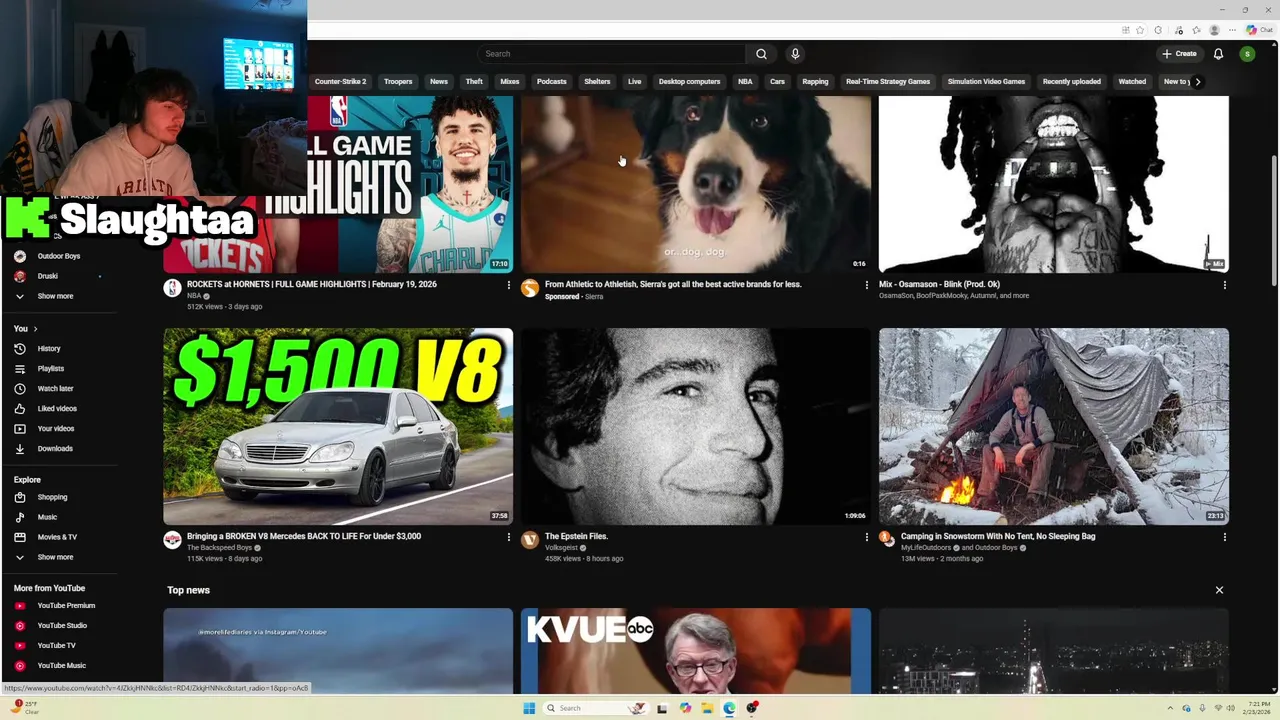This screenshot has height=720, width=1280.
Task: Open Liked videos in the sidebar
Action: point(57,409)
